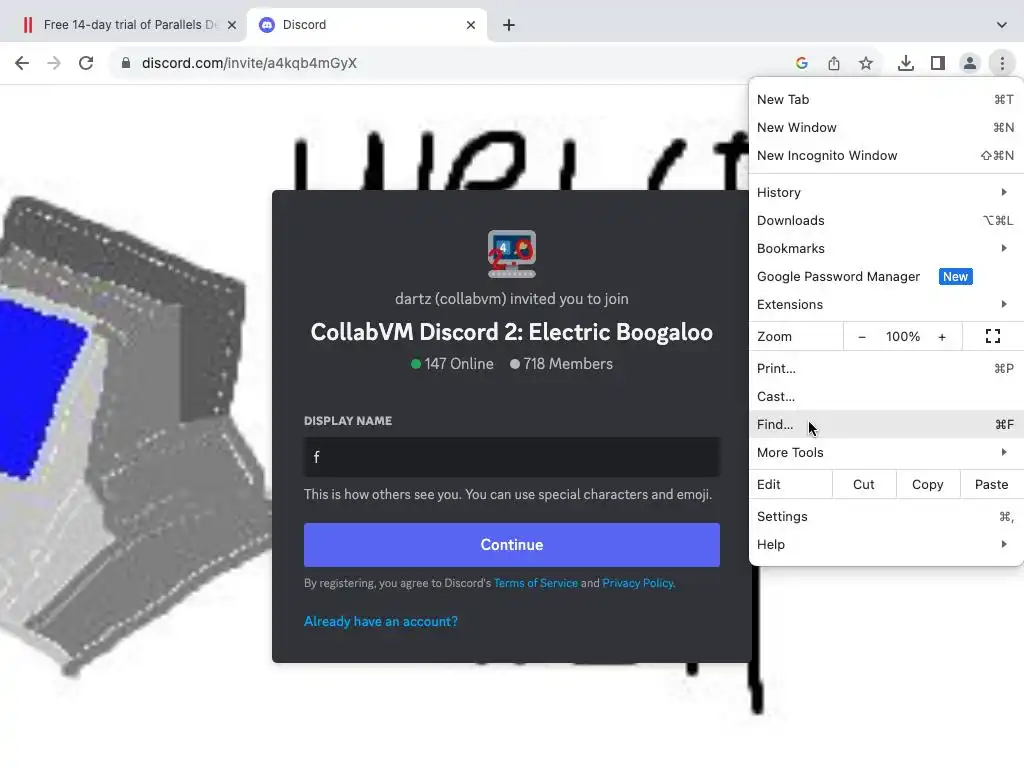Viewport: 1024px width, 768px height.
Task: Select Find... from the menu
Action: click(886, 424)
